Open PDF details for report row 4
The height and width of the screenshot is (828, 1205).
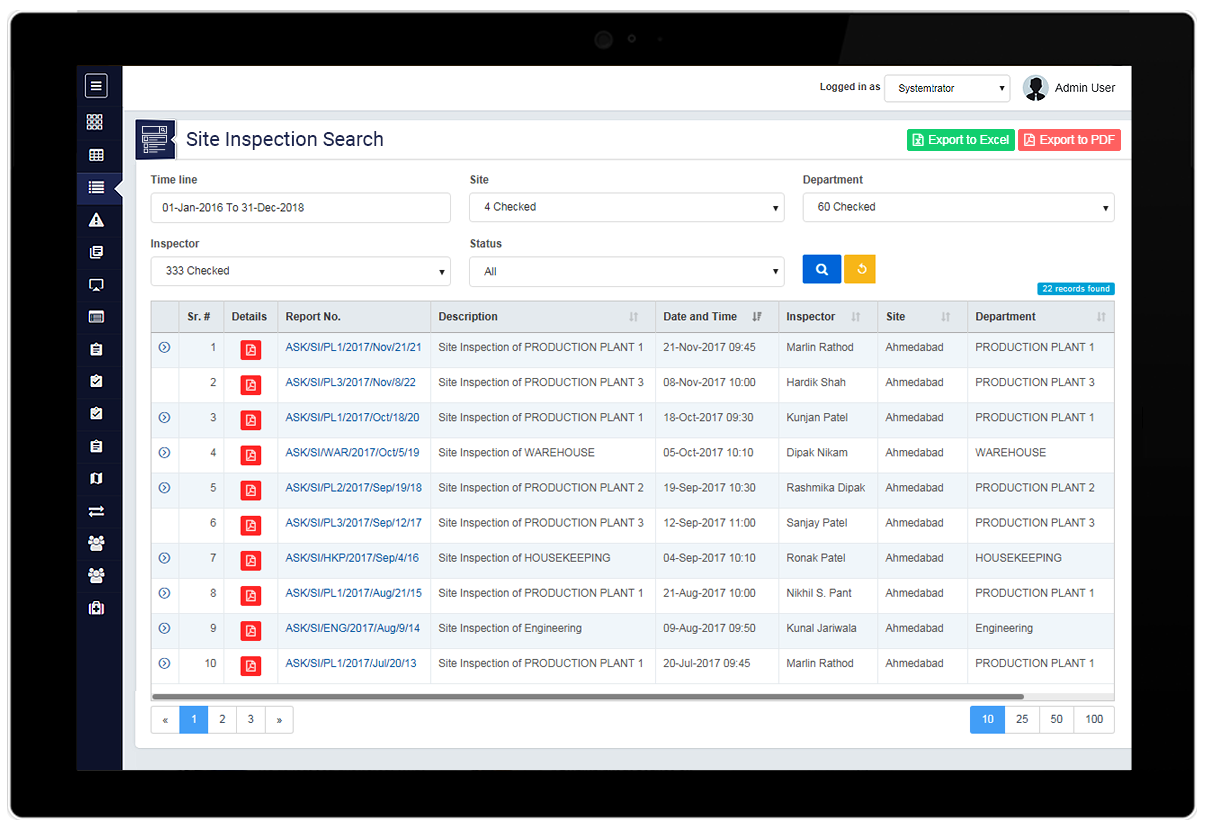click(250, 454)
